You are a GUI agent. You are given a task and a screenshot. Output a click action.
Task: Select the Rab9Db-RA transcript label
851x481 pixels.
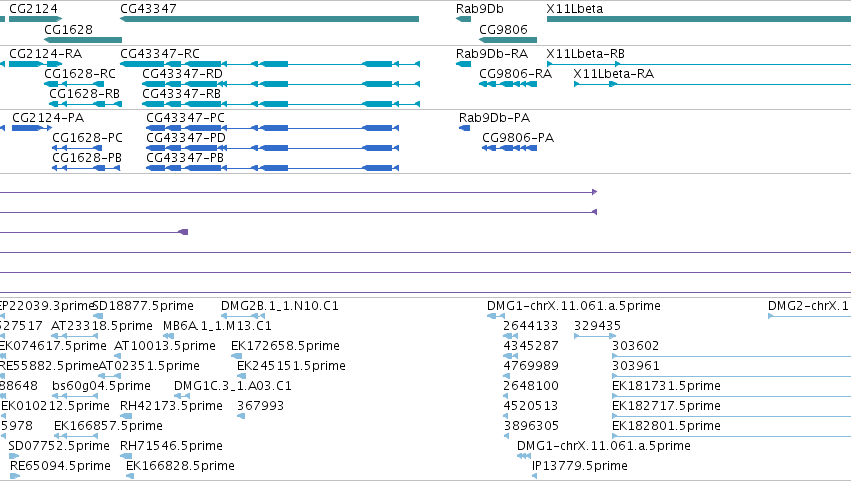(492, 54)
